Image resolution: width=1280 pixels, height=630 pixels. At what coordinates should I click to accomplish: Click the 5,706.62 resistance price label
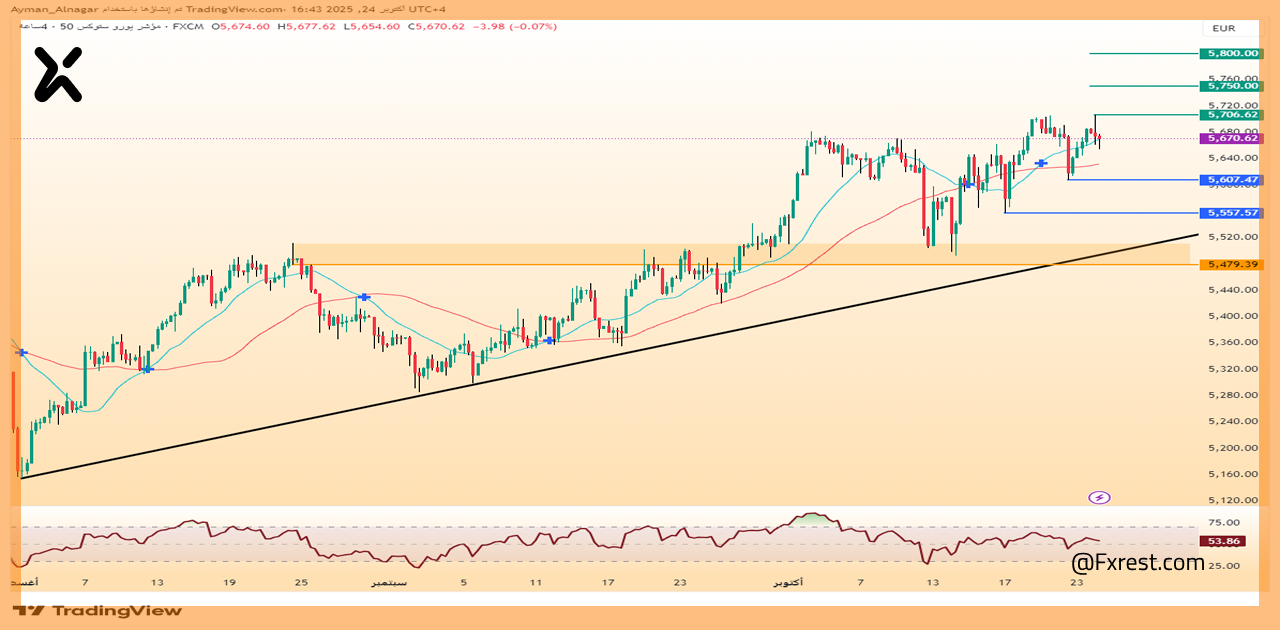click(x=1232, y=115)
